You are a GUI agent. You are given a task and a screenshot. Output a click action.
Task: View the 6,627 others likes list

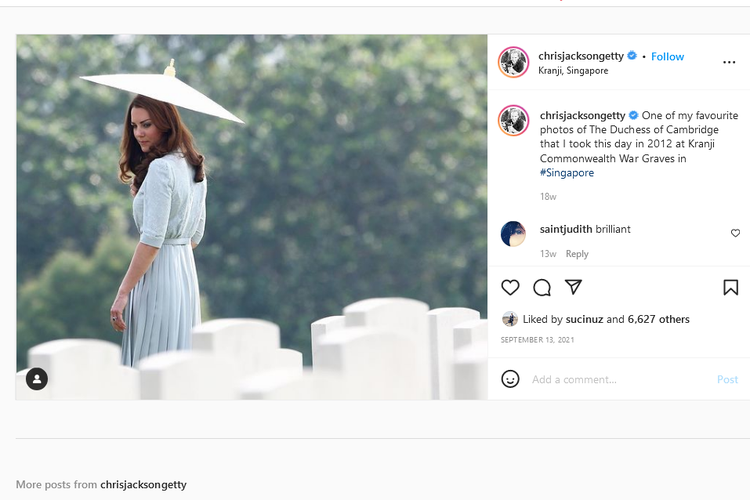[x=658, y=320]
